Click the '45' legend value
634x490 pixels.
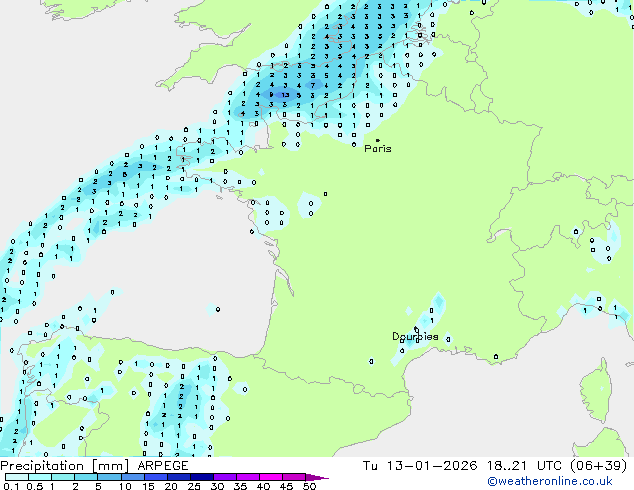286,486
